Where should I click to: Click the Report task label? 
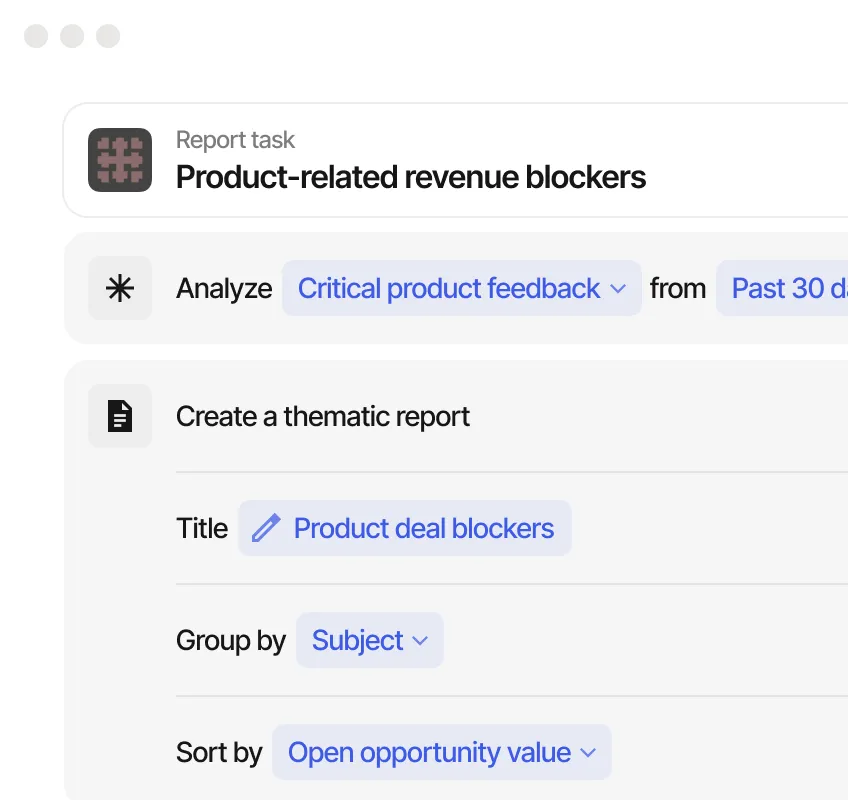point(235,140)
